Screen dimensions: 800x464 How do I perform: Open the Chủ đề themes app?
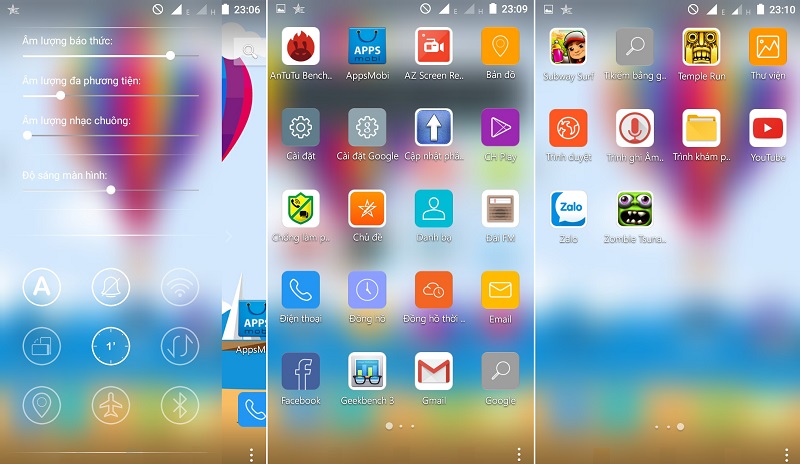click(x=367, y=208)
